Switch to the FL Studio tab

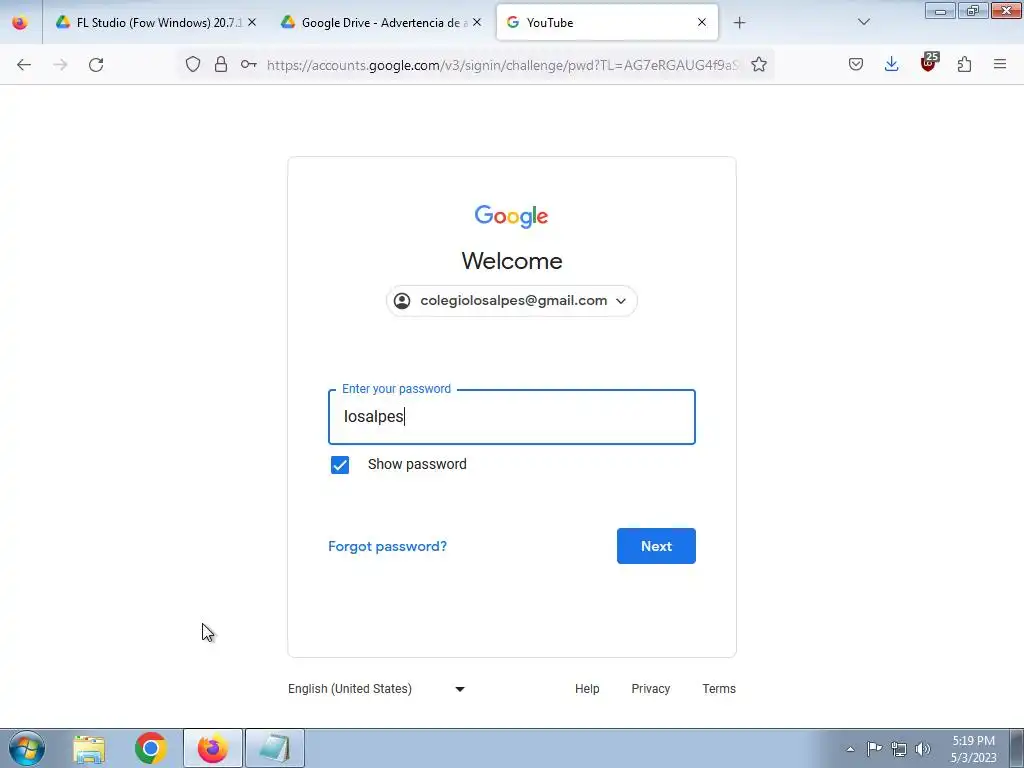point(156,23)
